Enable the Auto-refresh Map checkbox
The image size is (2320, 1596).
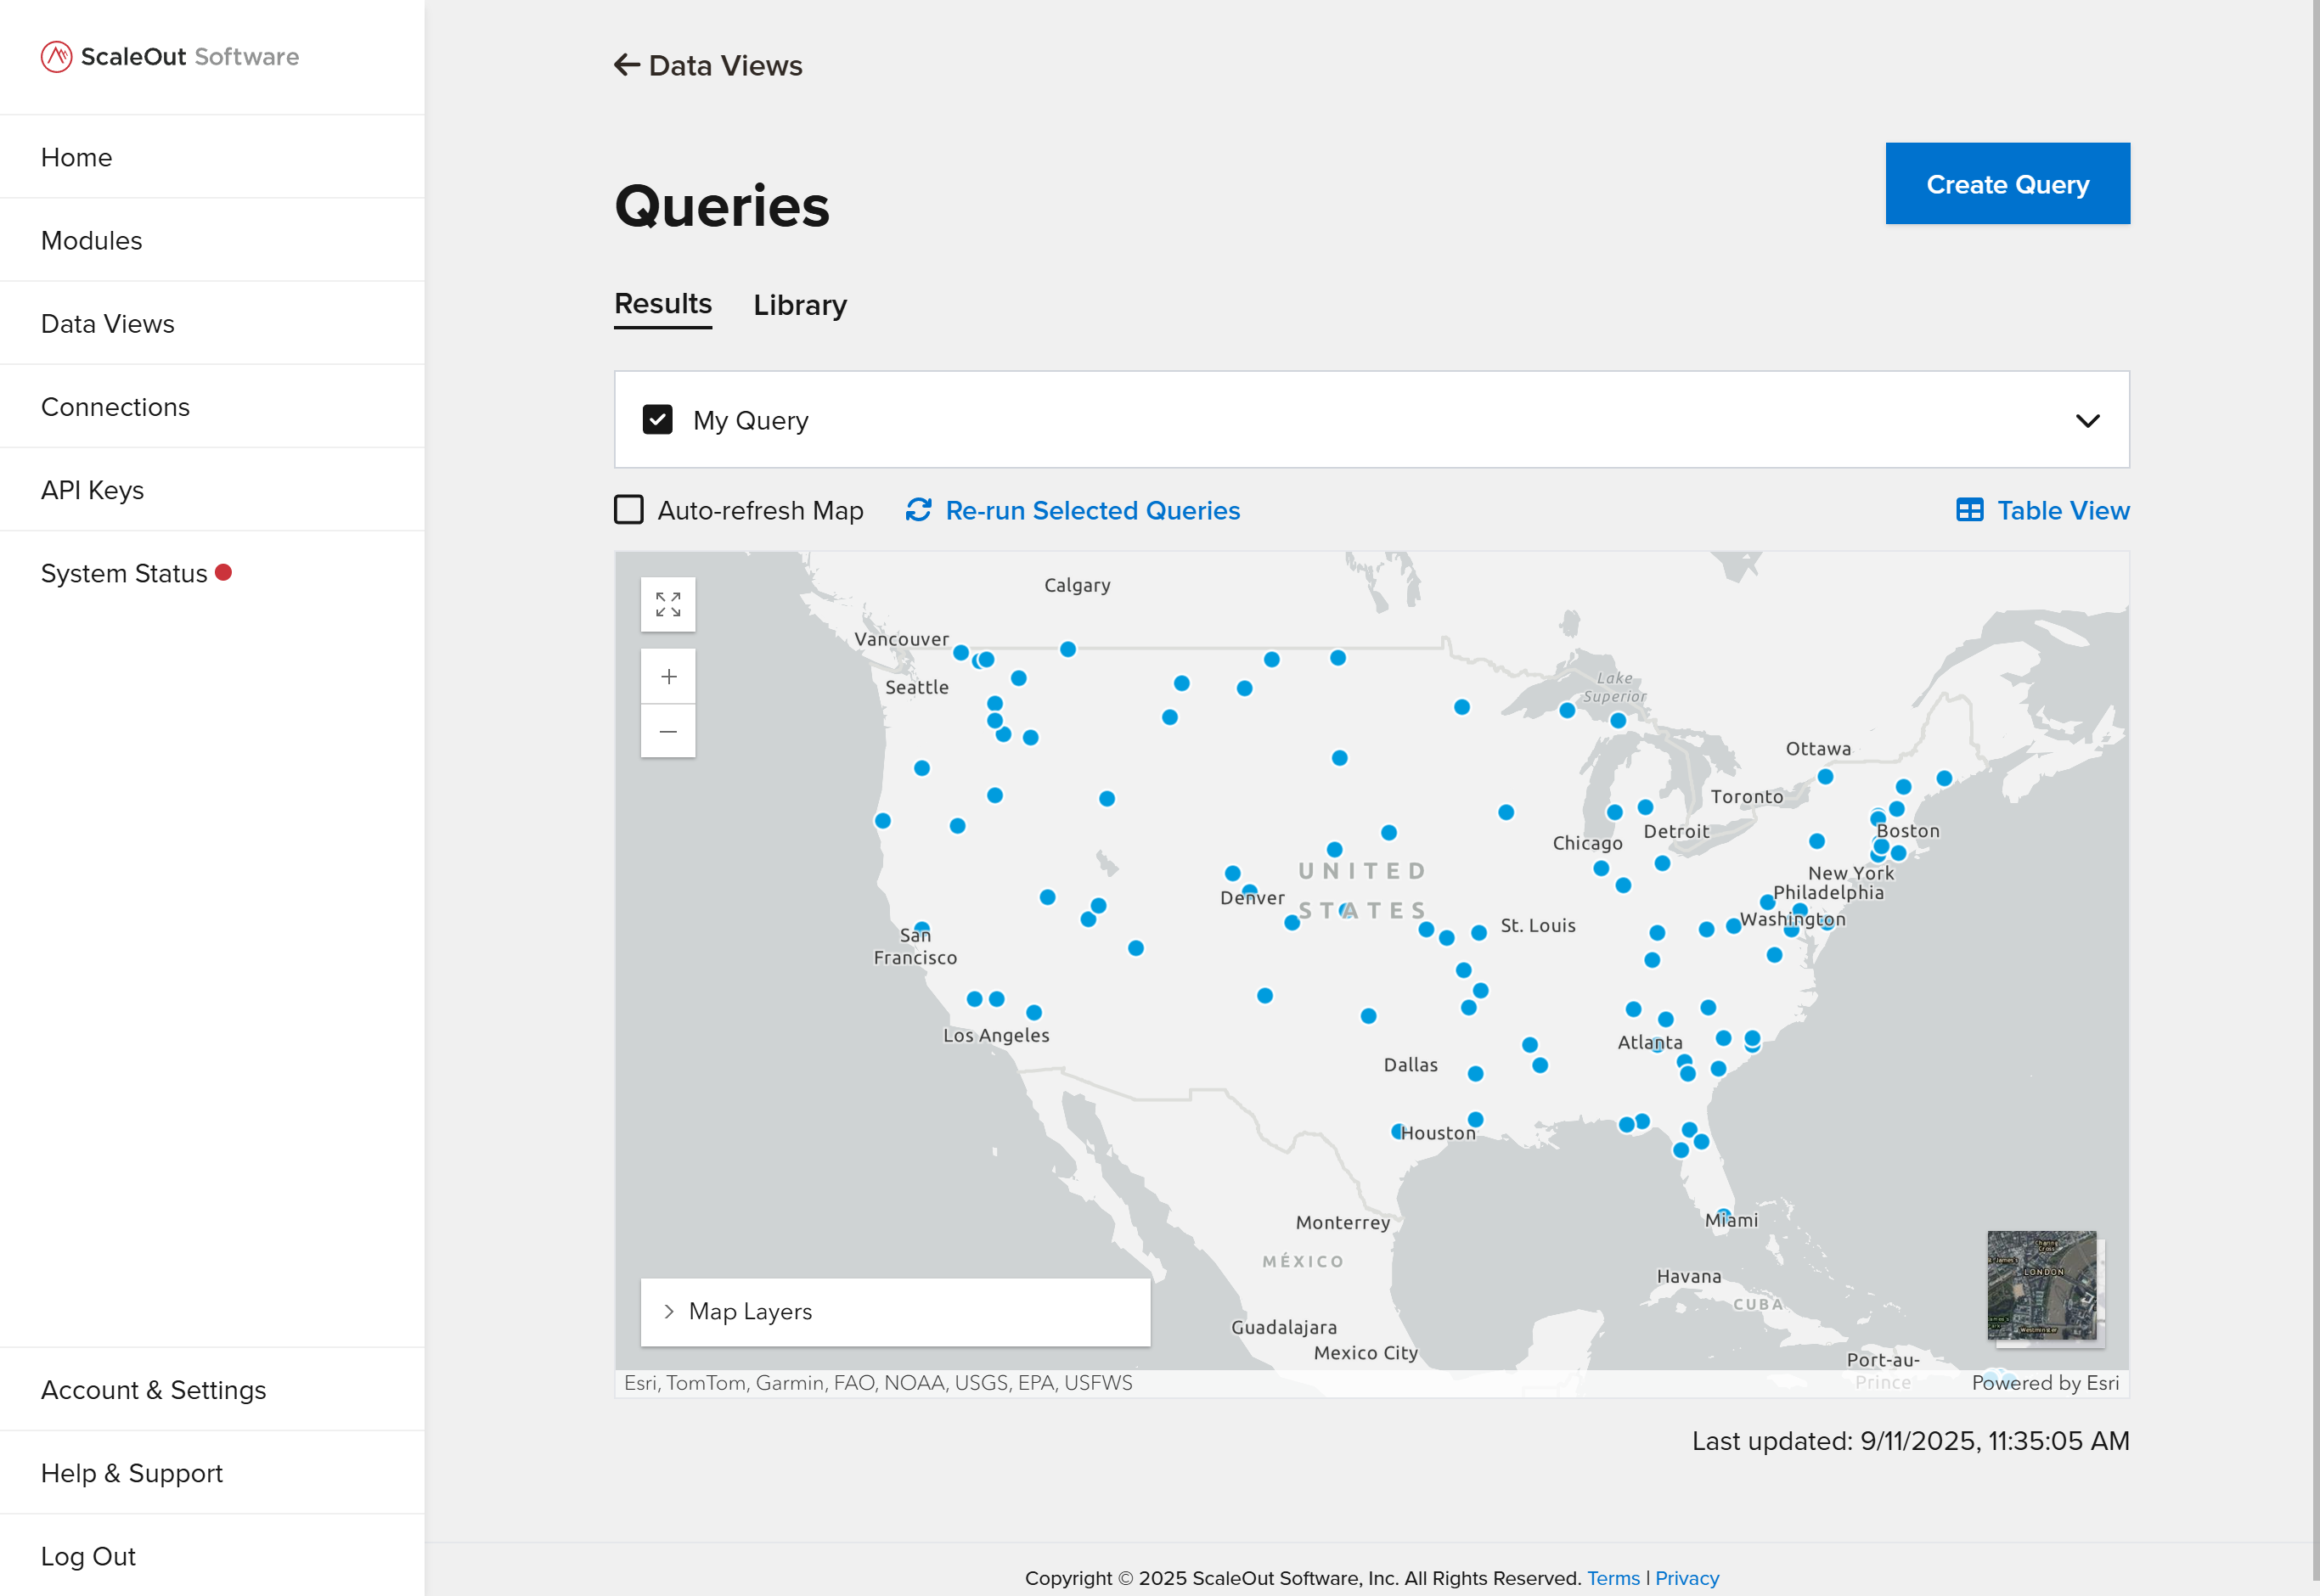pyautogui.click(x=629, y=510)
